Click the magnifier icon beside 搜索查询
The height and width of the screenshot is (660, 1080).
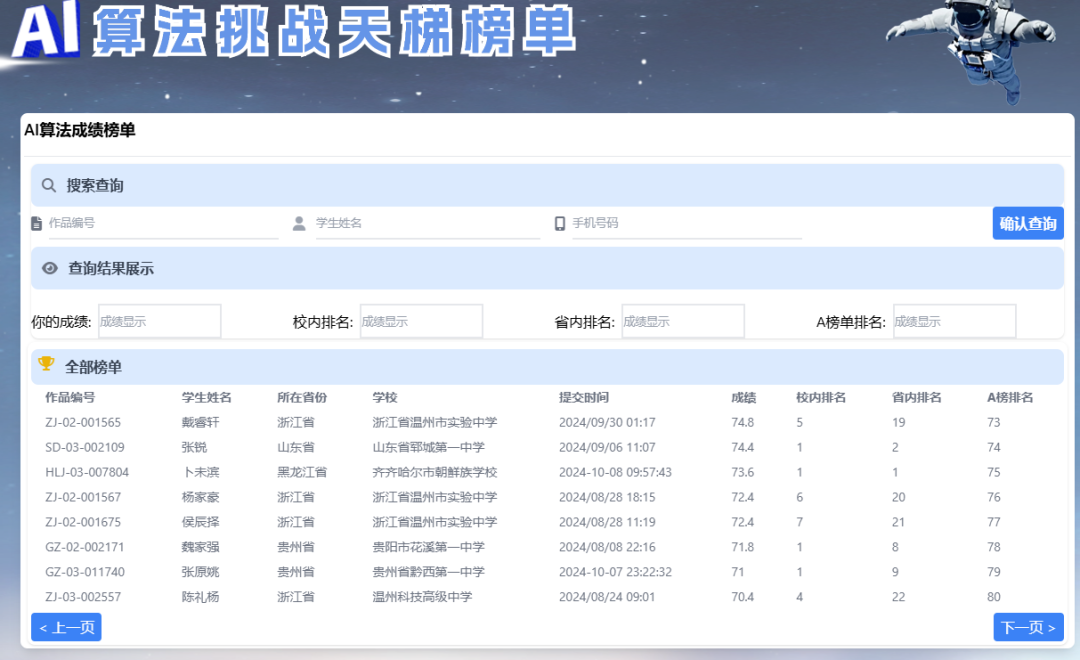tap(48, 185)
